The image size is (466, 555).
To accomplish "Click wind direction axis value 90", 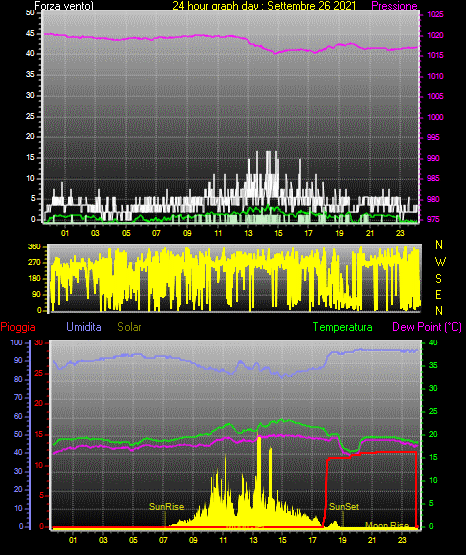I will [36, 294].
